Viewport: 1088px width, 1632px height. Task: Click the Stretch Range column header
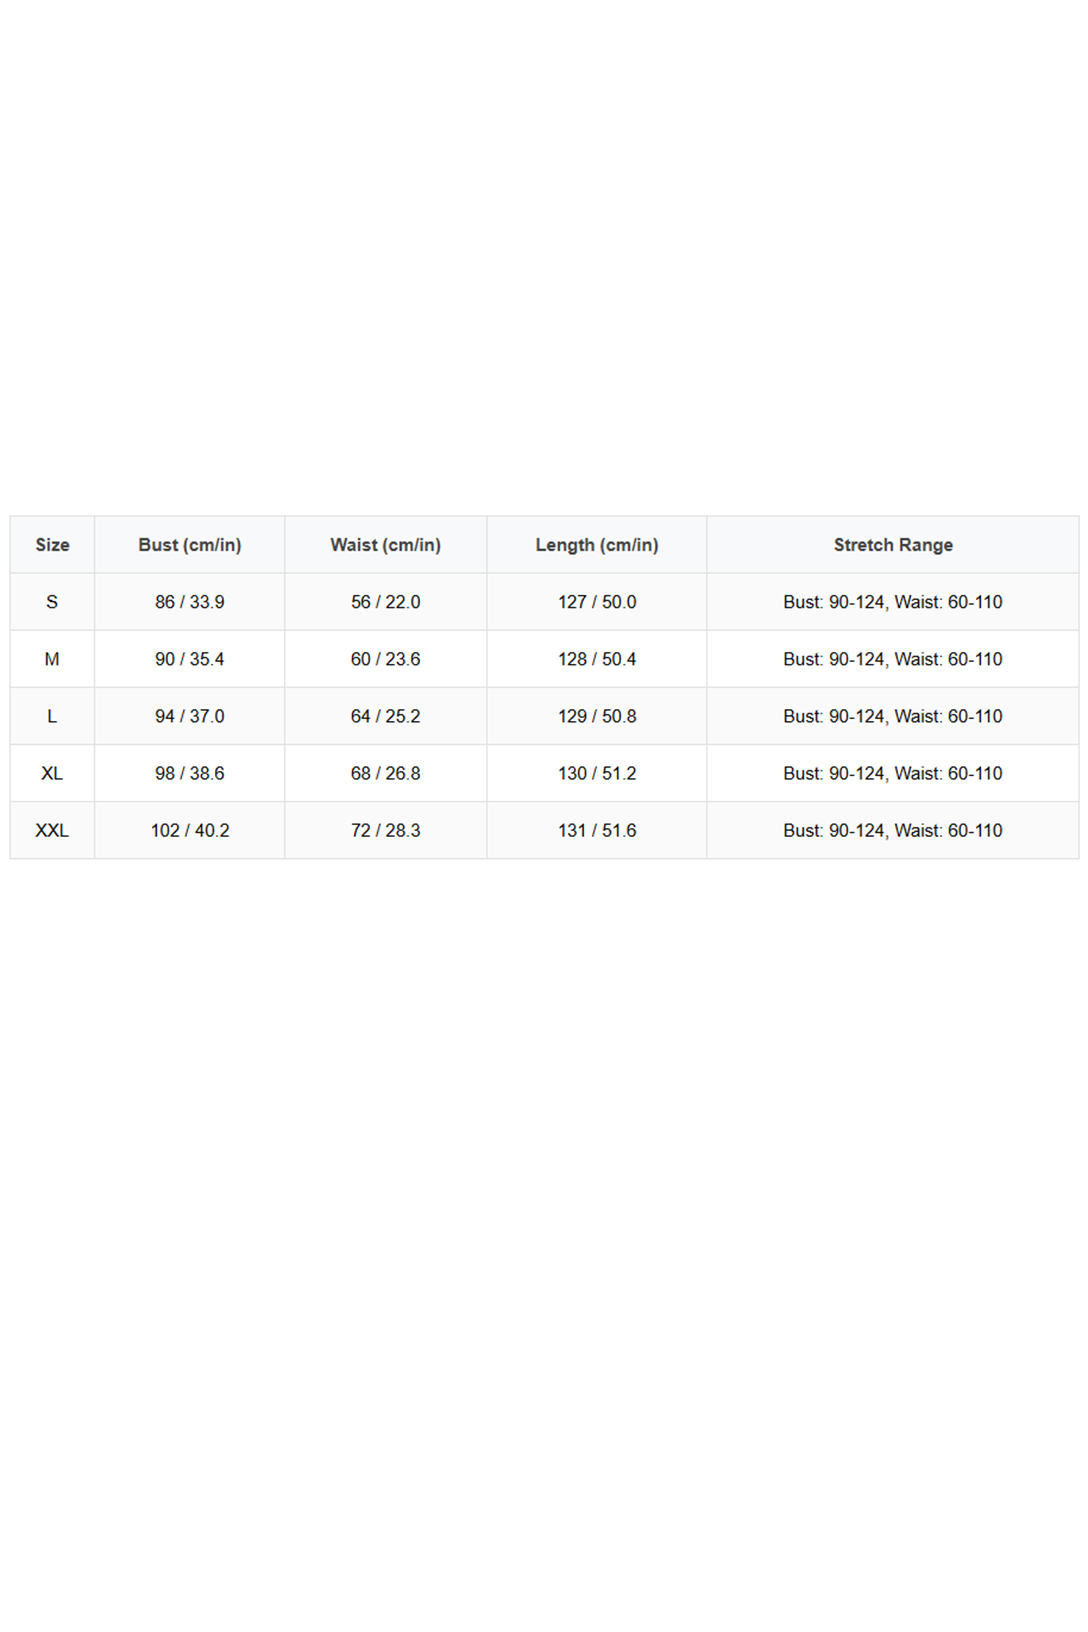[x=893, y=545]
